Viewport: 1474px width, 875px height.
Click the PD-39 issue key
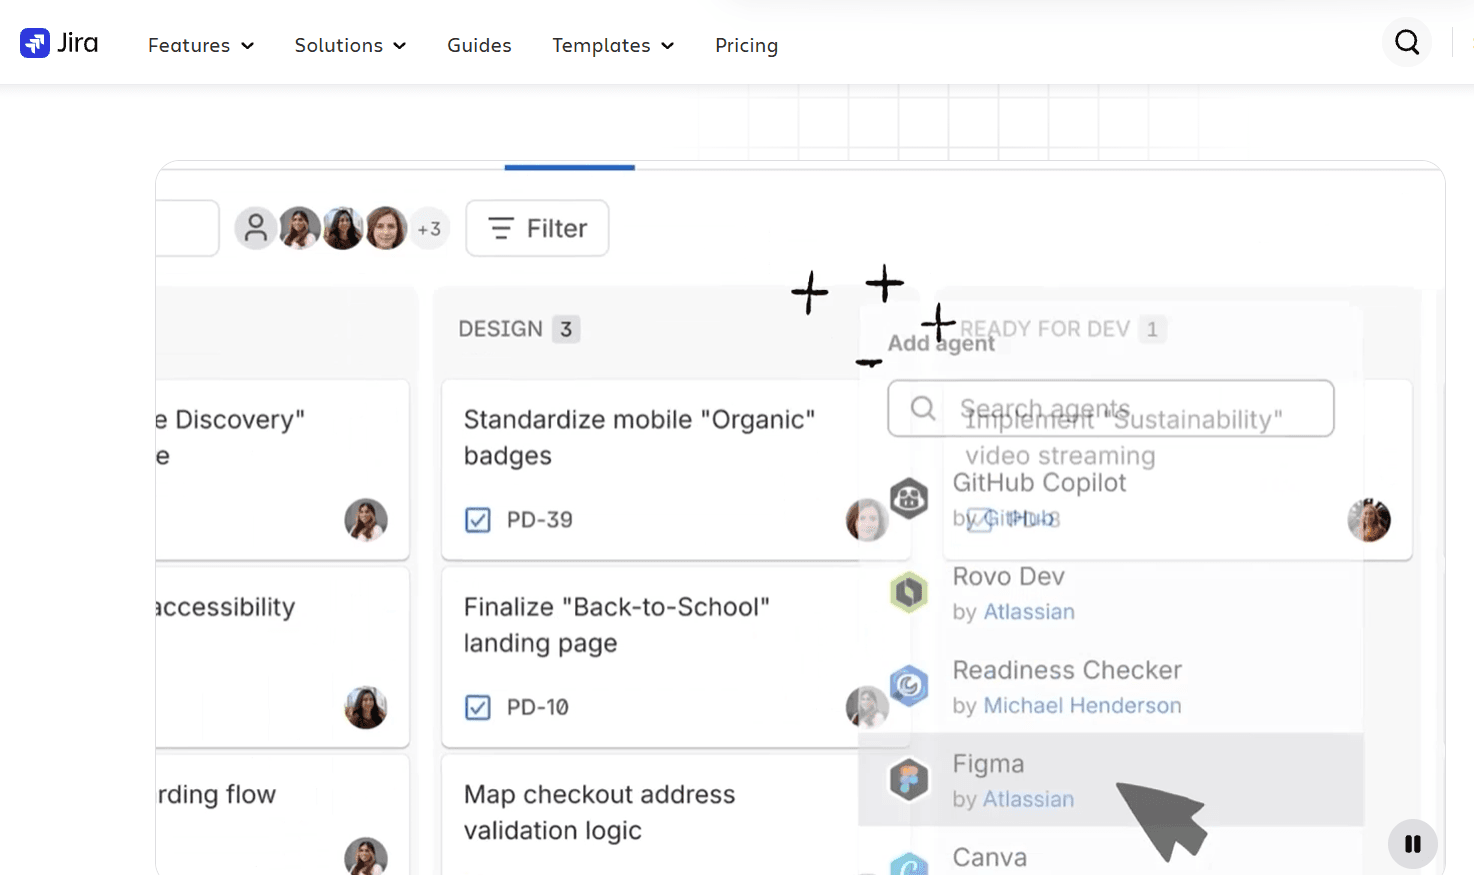(x=539, y=520)
